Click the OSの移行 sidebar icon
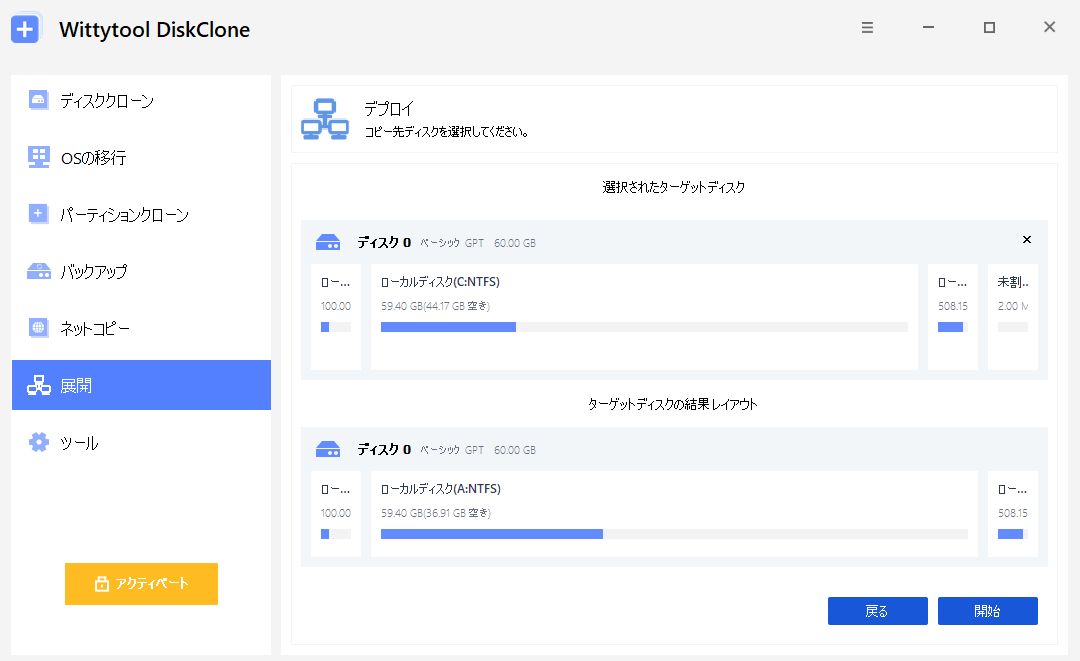Screen dimensions: 1080x661 [39, 157]
